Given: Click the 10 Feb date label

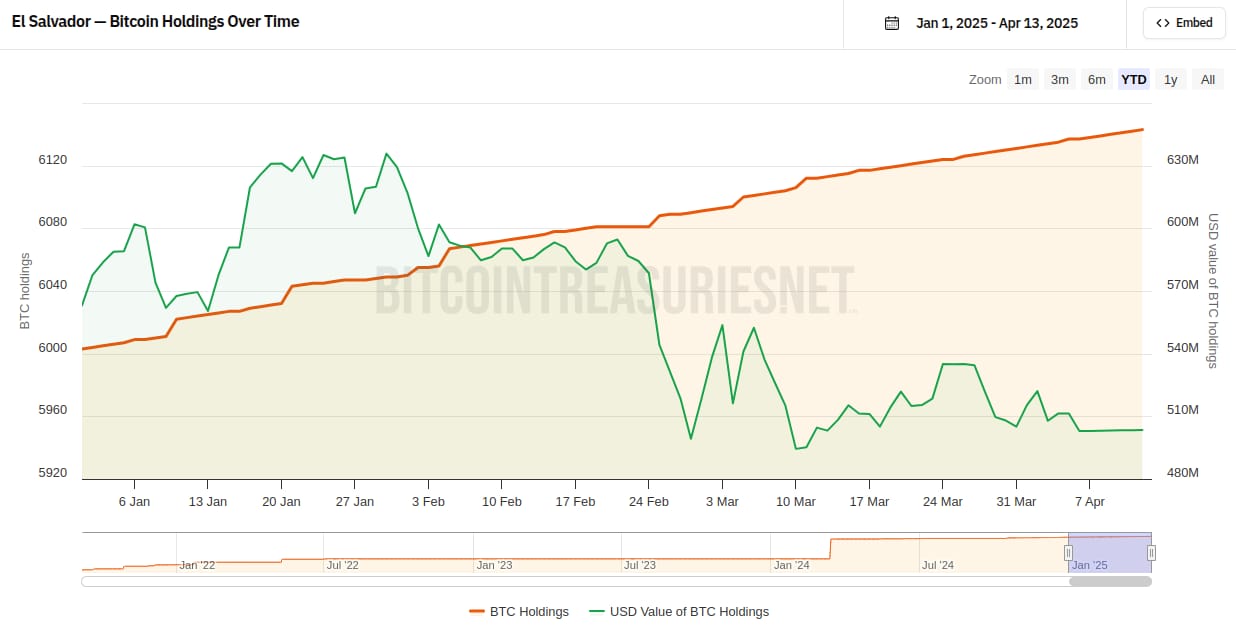Looking at the screenshot, I should click(x=502, y=501).
